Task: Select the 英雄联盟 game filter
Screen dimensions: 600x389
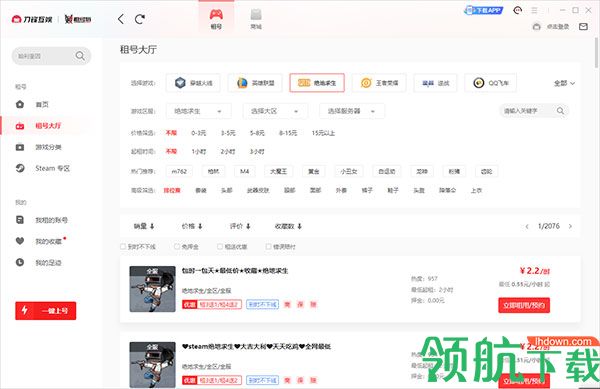Action: tap(255, 83)
